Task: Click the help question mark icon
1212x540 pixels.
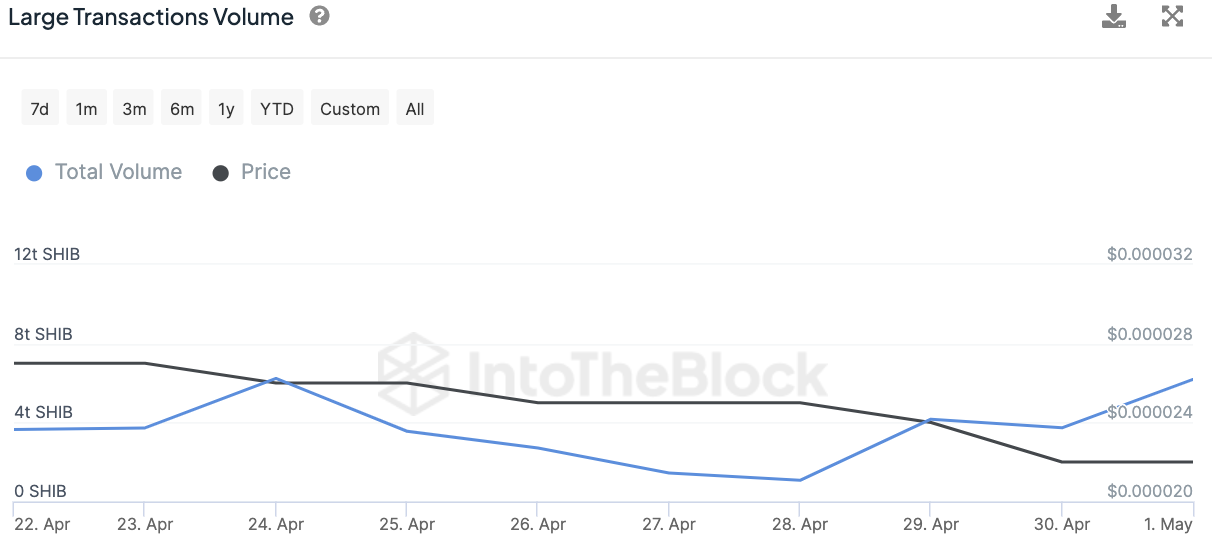Action: 319,16
